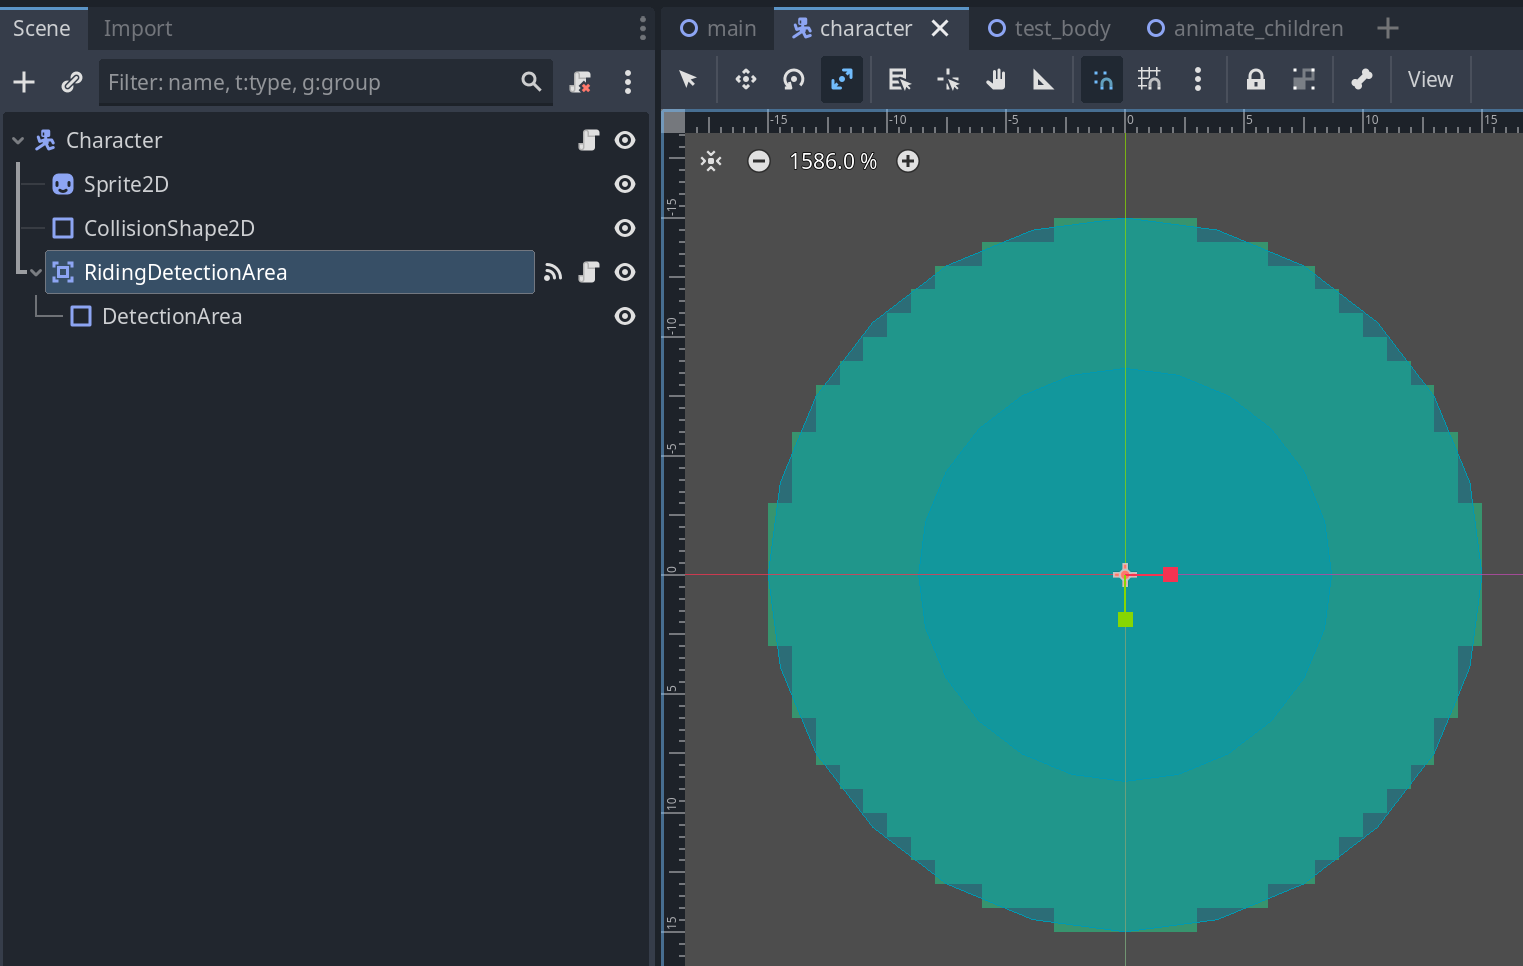Reset zoom via 1586.0 % button
The image size is (1523, 966).
tap(832, 161)
